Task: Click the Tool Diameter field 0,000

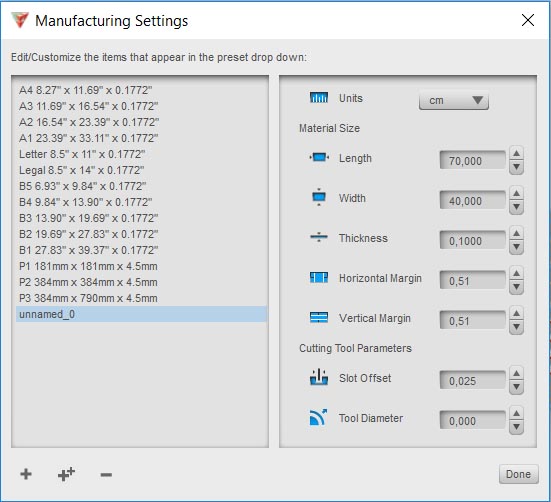Action: pos(472,421)
